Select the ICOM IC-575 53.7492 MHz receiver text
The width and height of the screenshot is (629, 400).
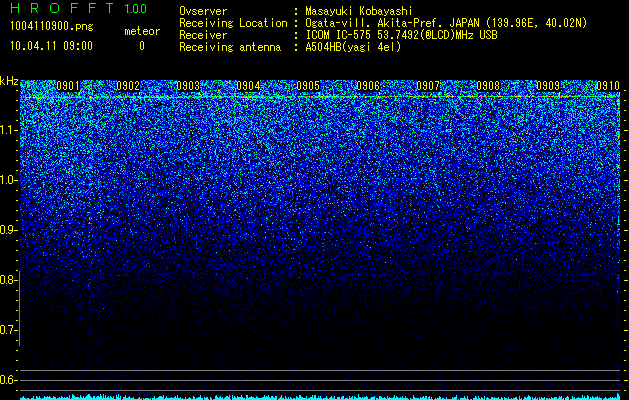tap(401, 35)
